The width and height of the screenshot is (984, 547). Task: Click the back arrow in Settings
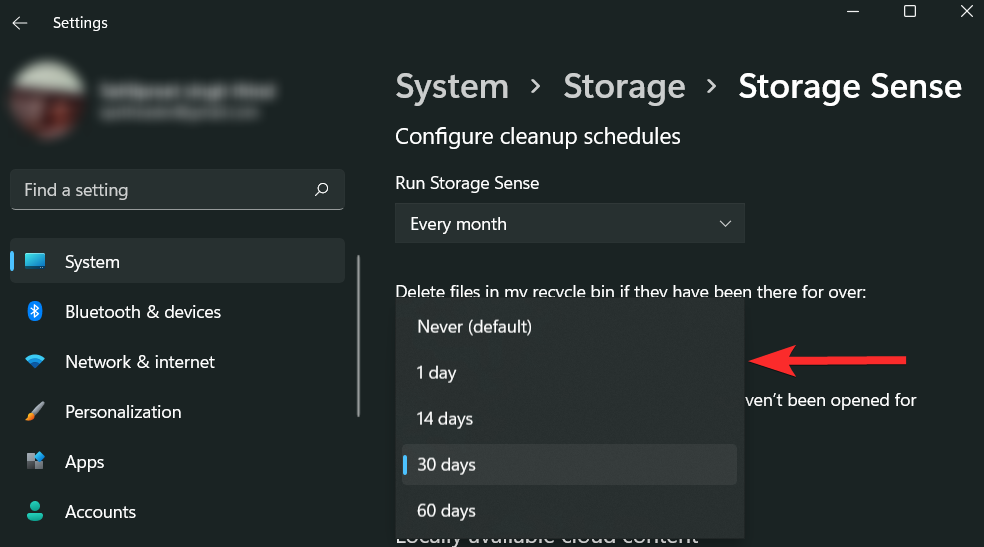(x=20, y=23)
